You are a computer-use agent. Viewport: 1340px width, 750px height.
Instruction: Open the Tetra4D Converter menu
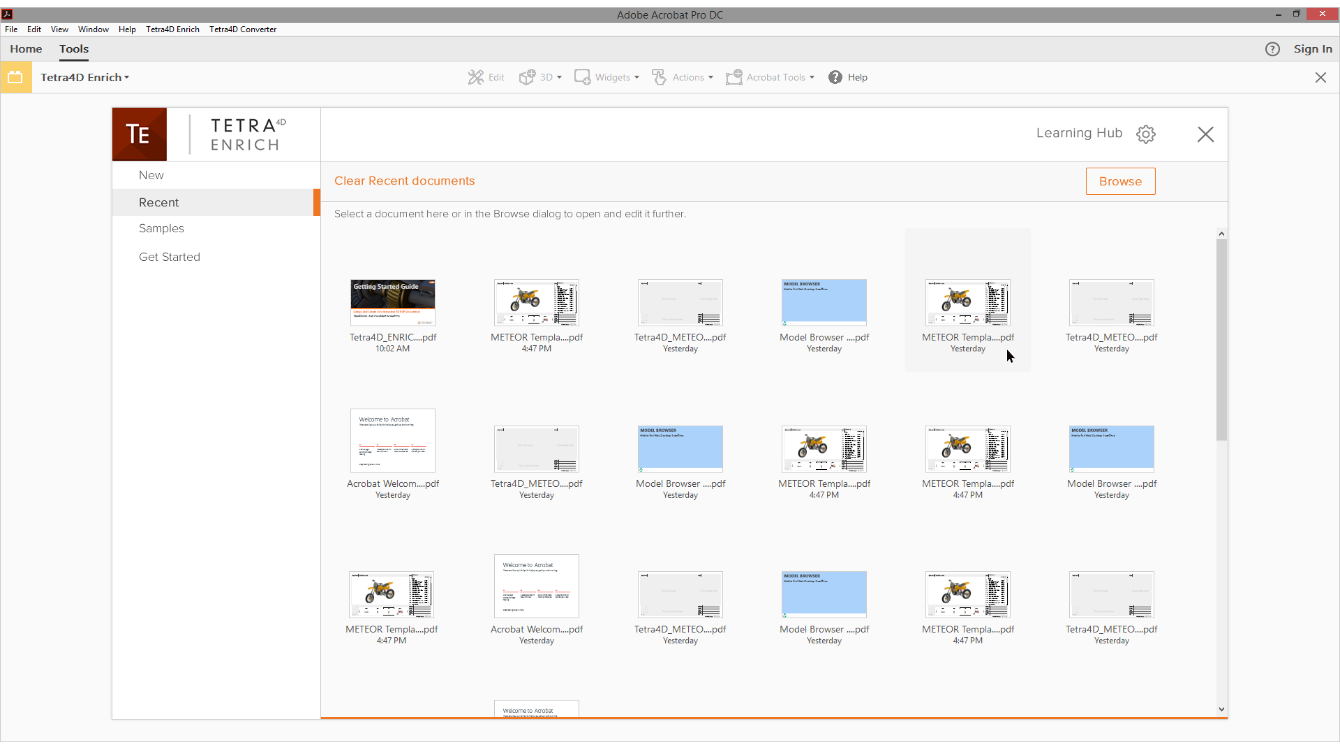[243, 29]
